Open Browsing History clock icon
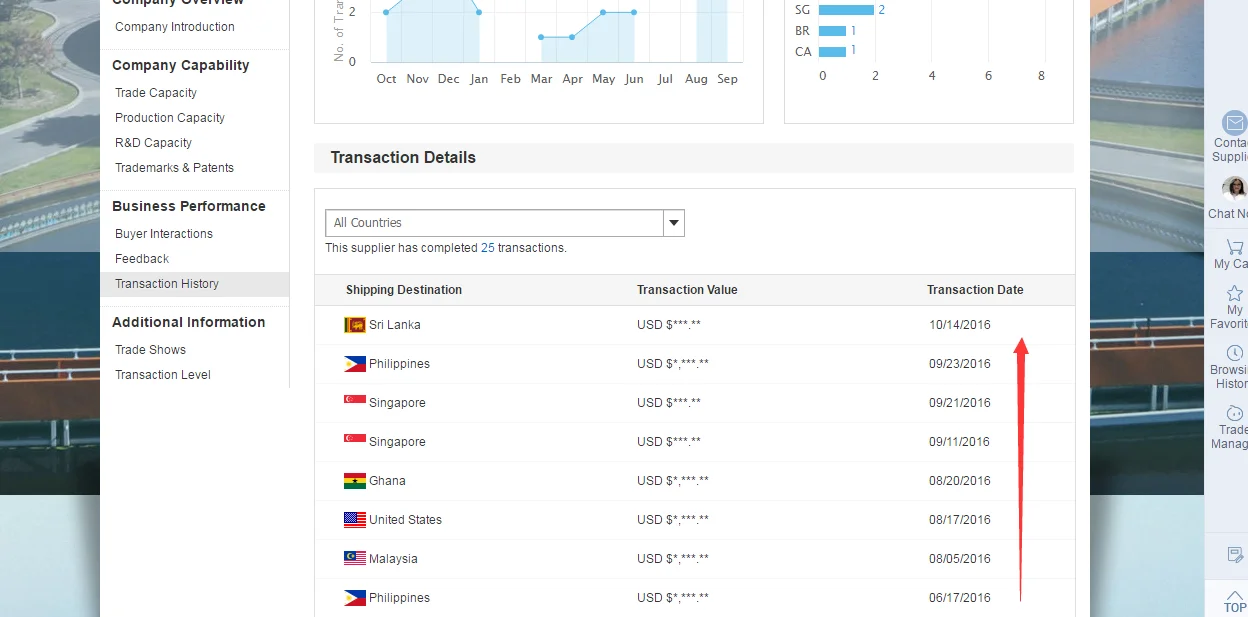 click(1235, 353)
